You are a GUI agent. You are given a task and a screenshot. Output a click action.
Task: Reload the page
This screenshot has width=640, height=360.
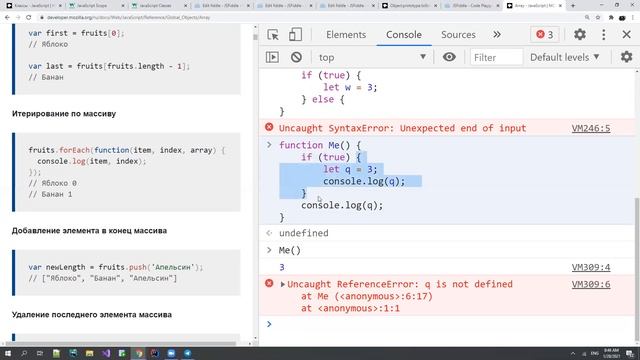point(29,18)
